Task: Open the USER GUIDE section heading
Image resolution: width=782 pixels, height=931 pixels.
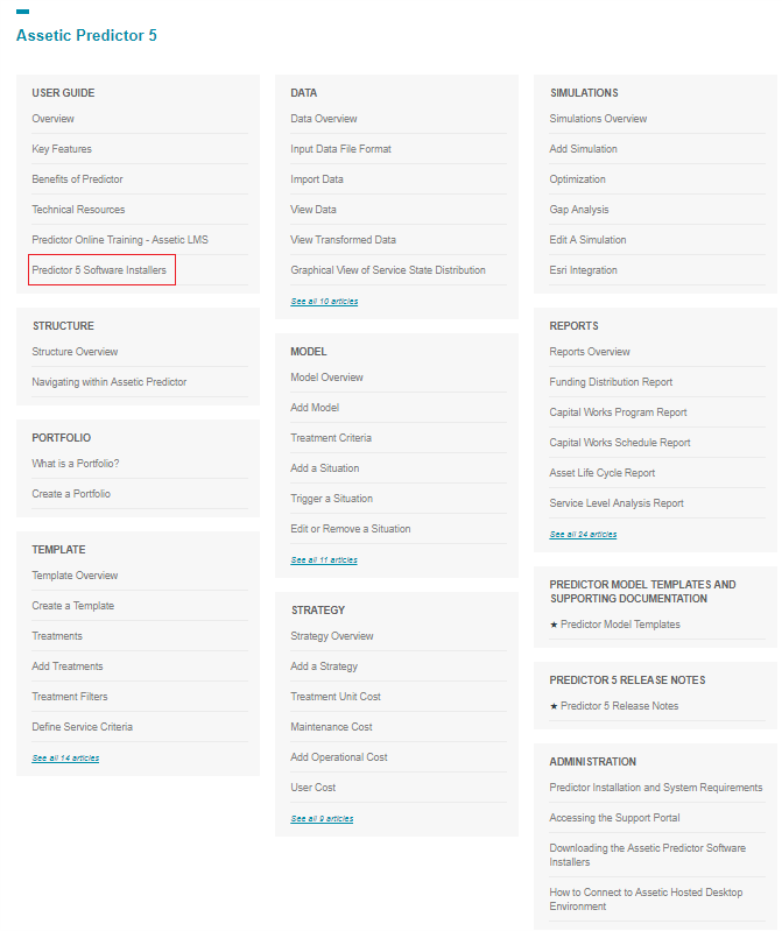Action: point(63,93)
